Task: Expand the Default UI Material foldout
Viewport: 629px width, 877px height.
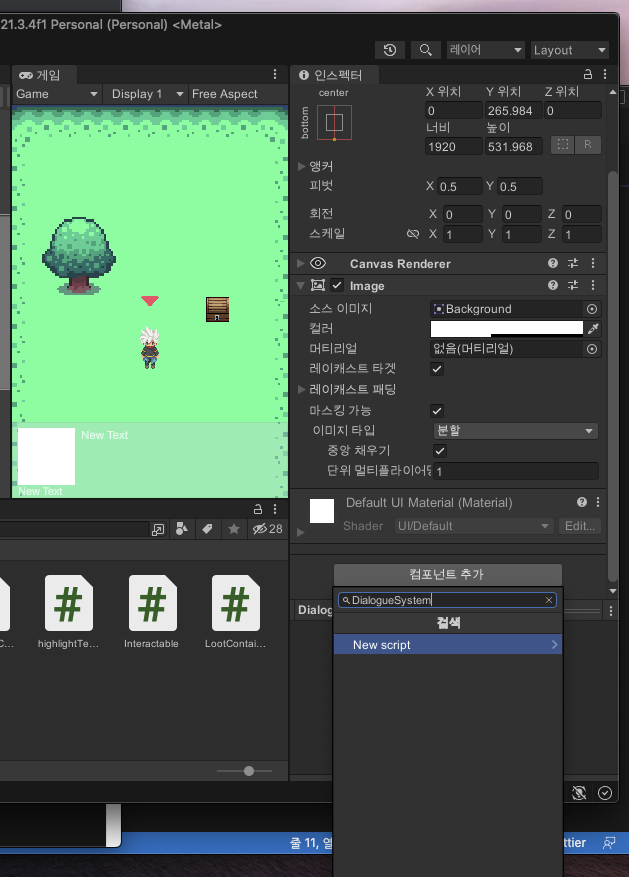Action: pos(301,532)
